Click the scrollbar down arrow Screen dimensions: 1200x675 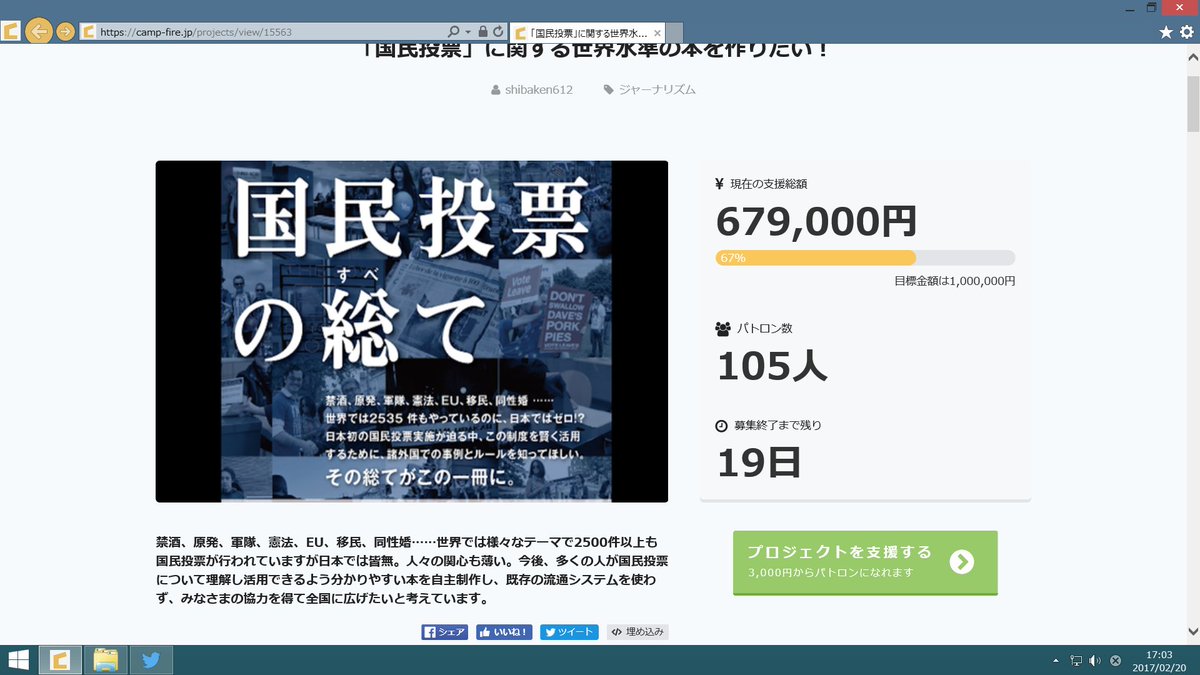[x=1192, y=632]
